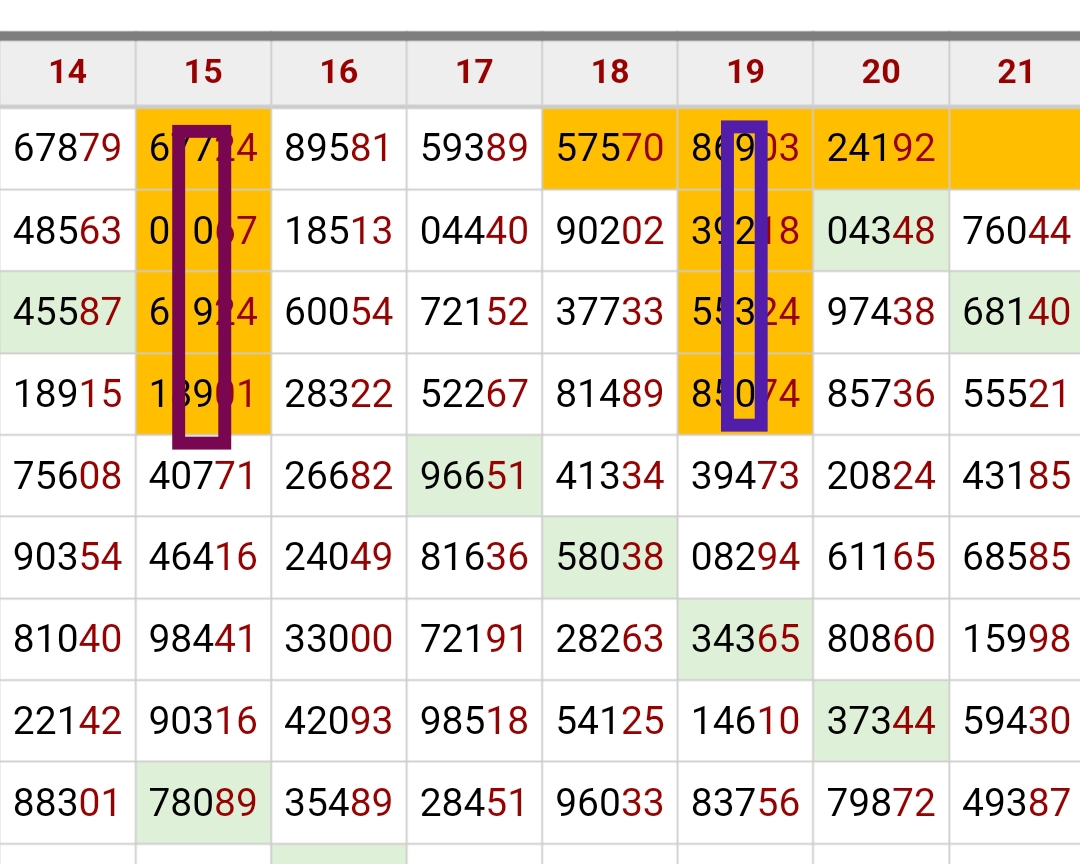Viewport: 1080px width, 864px height.
Task: Select the number 85736
Action: pos(881,394)
